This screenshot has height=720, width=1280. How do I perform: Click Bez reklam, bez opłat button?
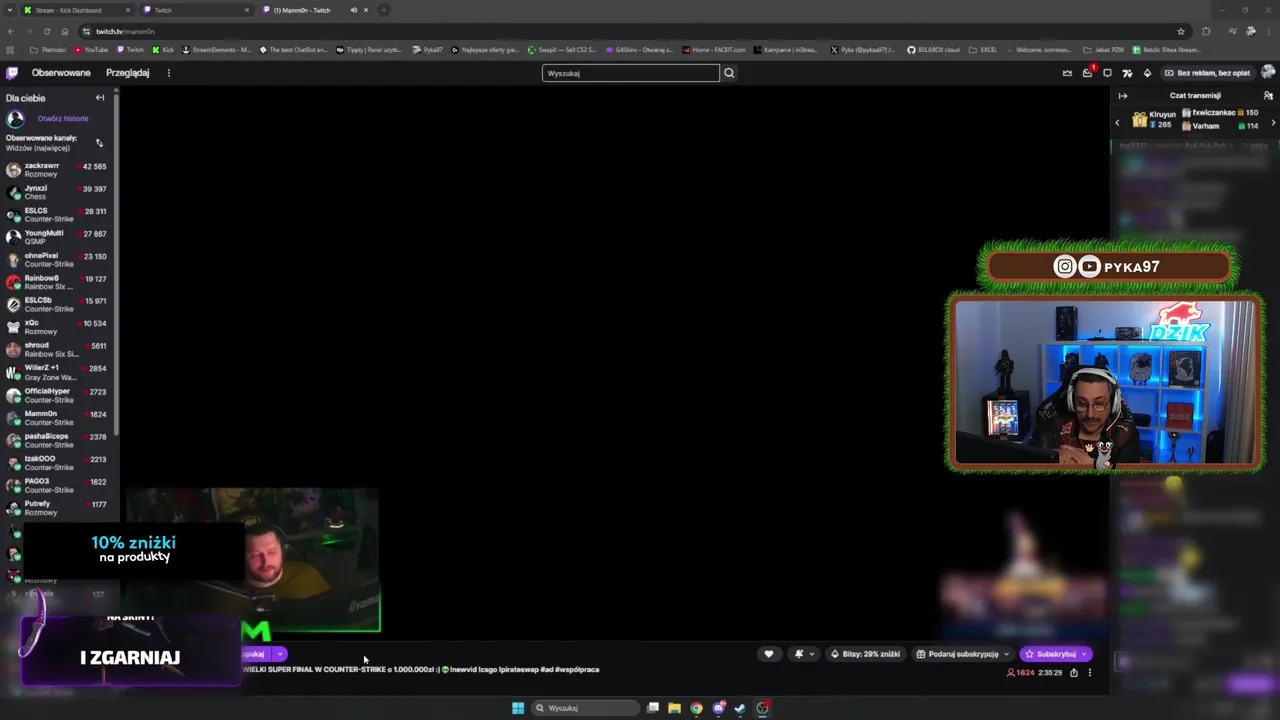coord(1208,73)
